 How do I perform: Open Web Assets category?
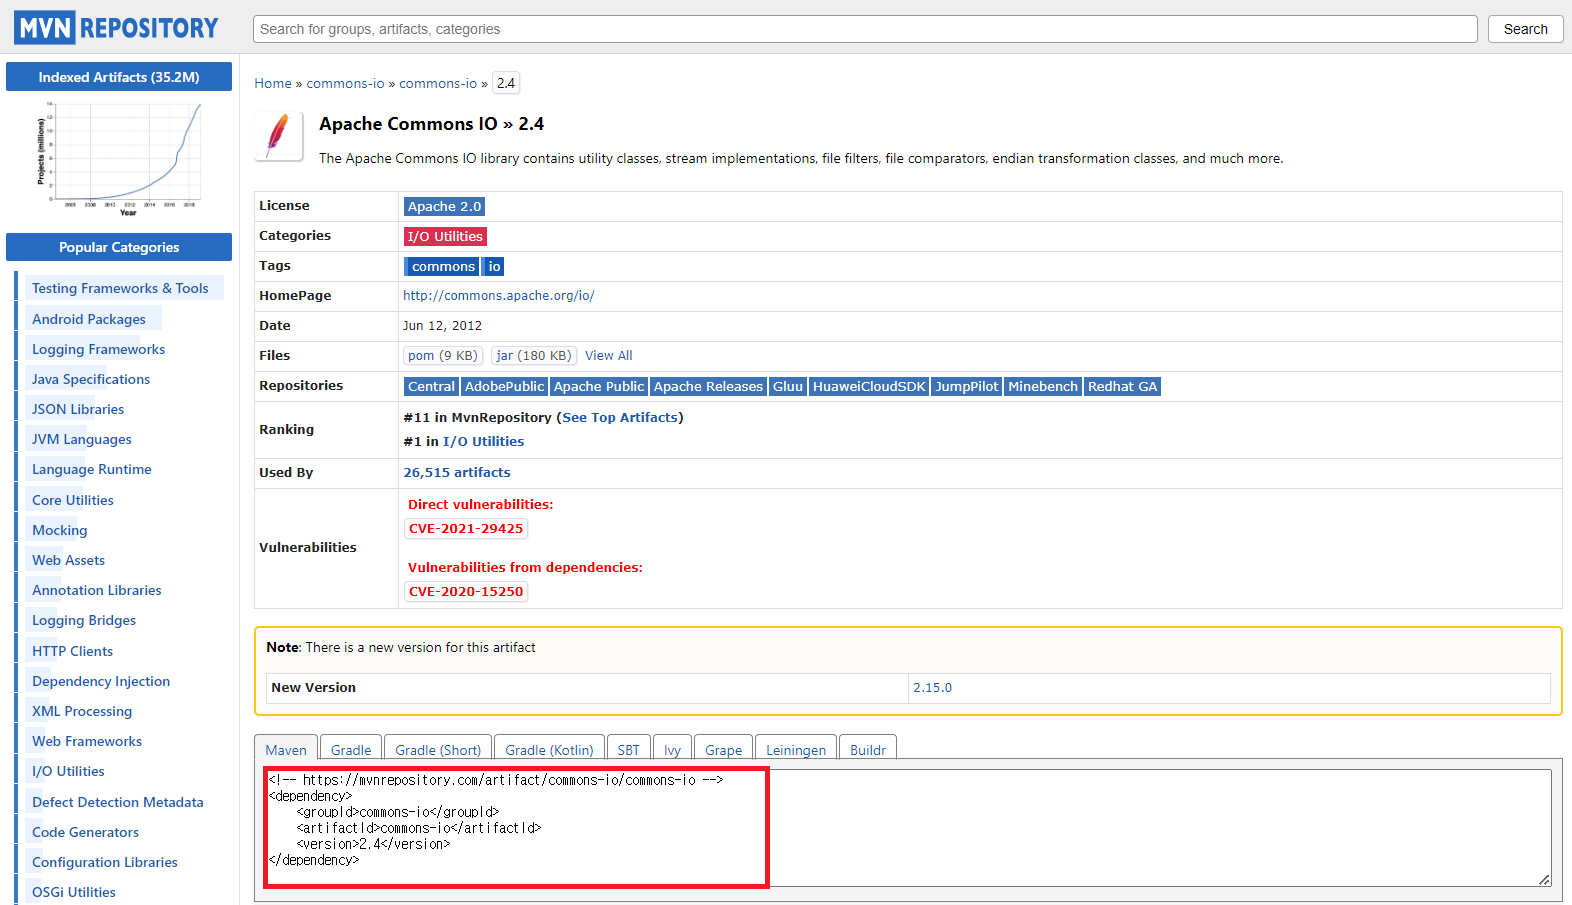tap(68, 560)
